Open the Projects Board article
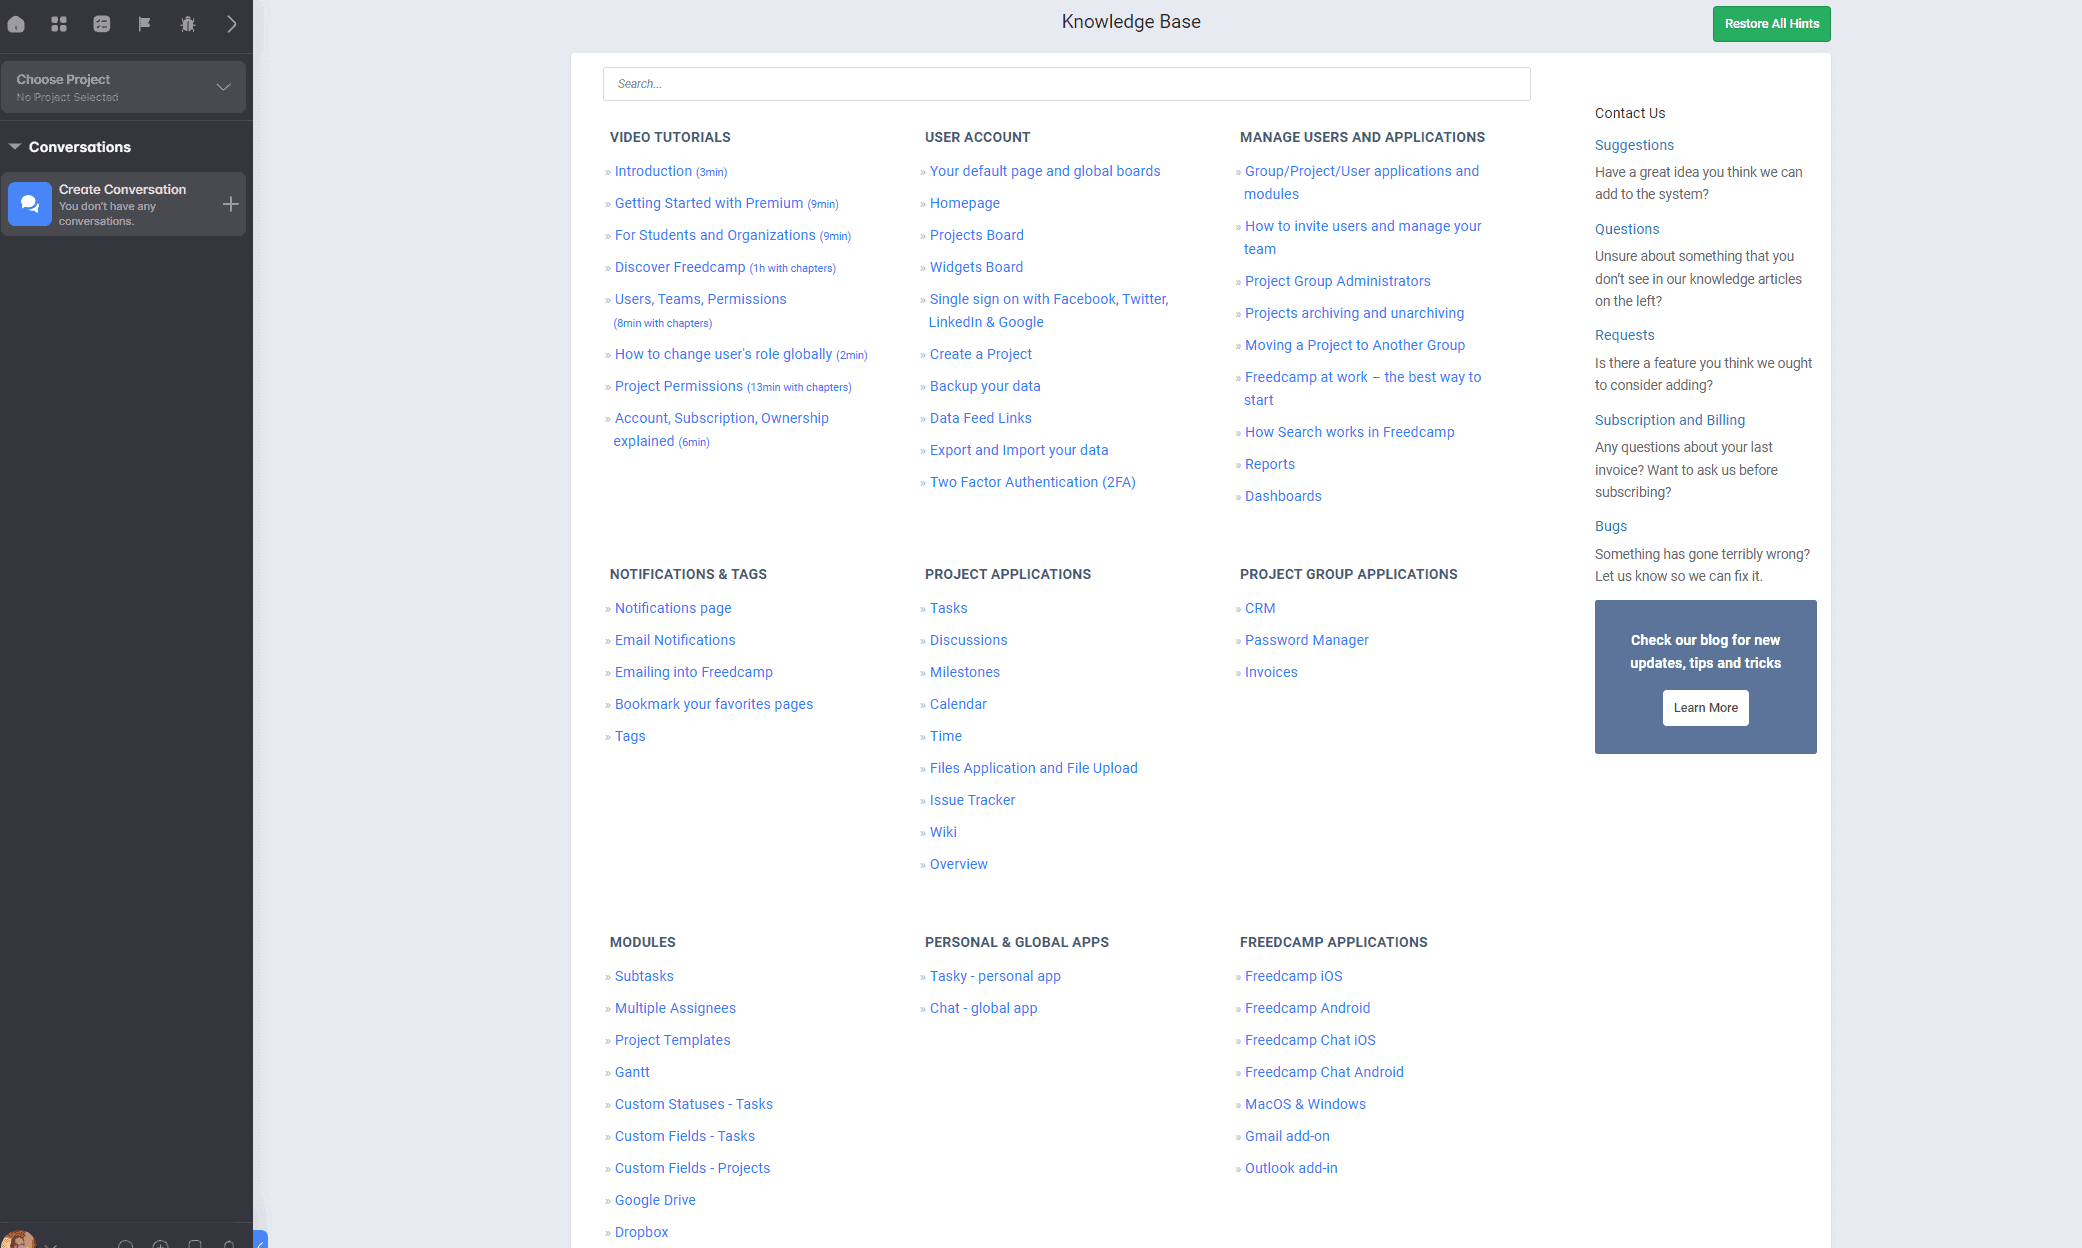Screen dimensions: 2082x1248 point(976,236)
